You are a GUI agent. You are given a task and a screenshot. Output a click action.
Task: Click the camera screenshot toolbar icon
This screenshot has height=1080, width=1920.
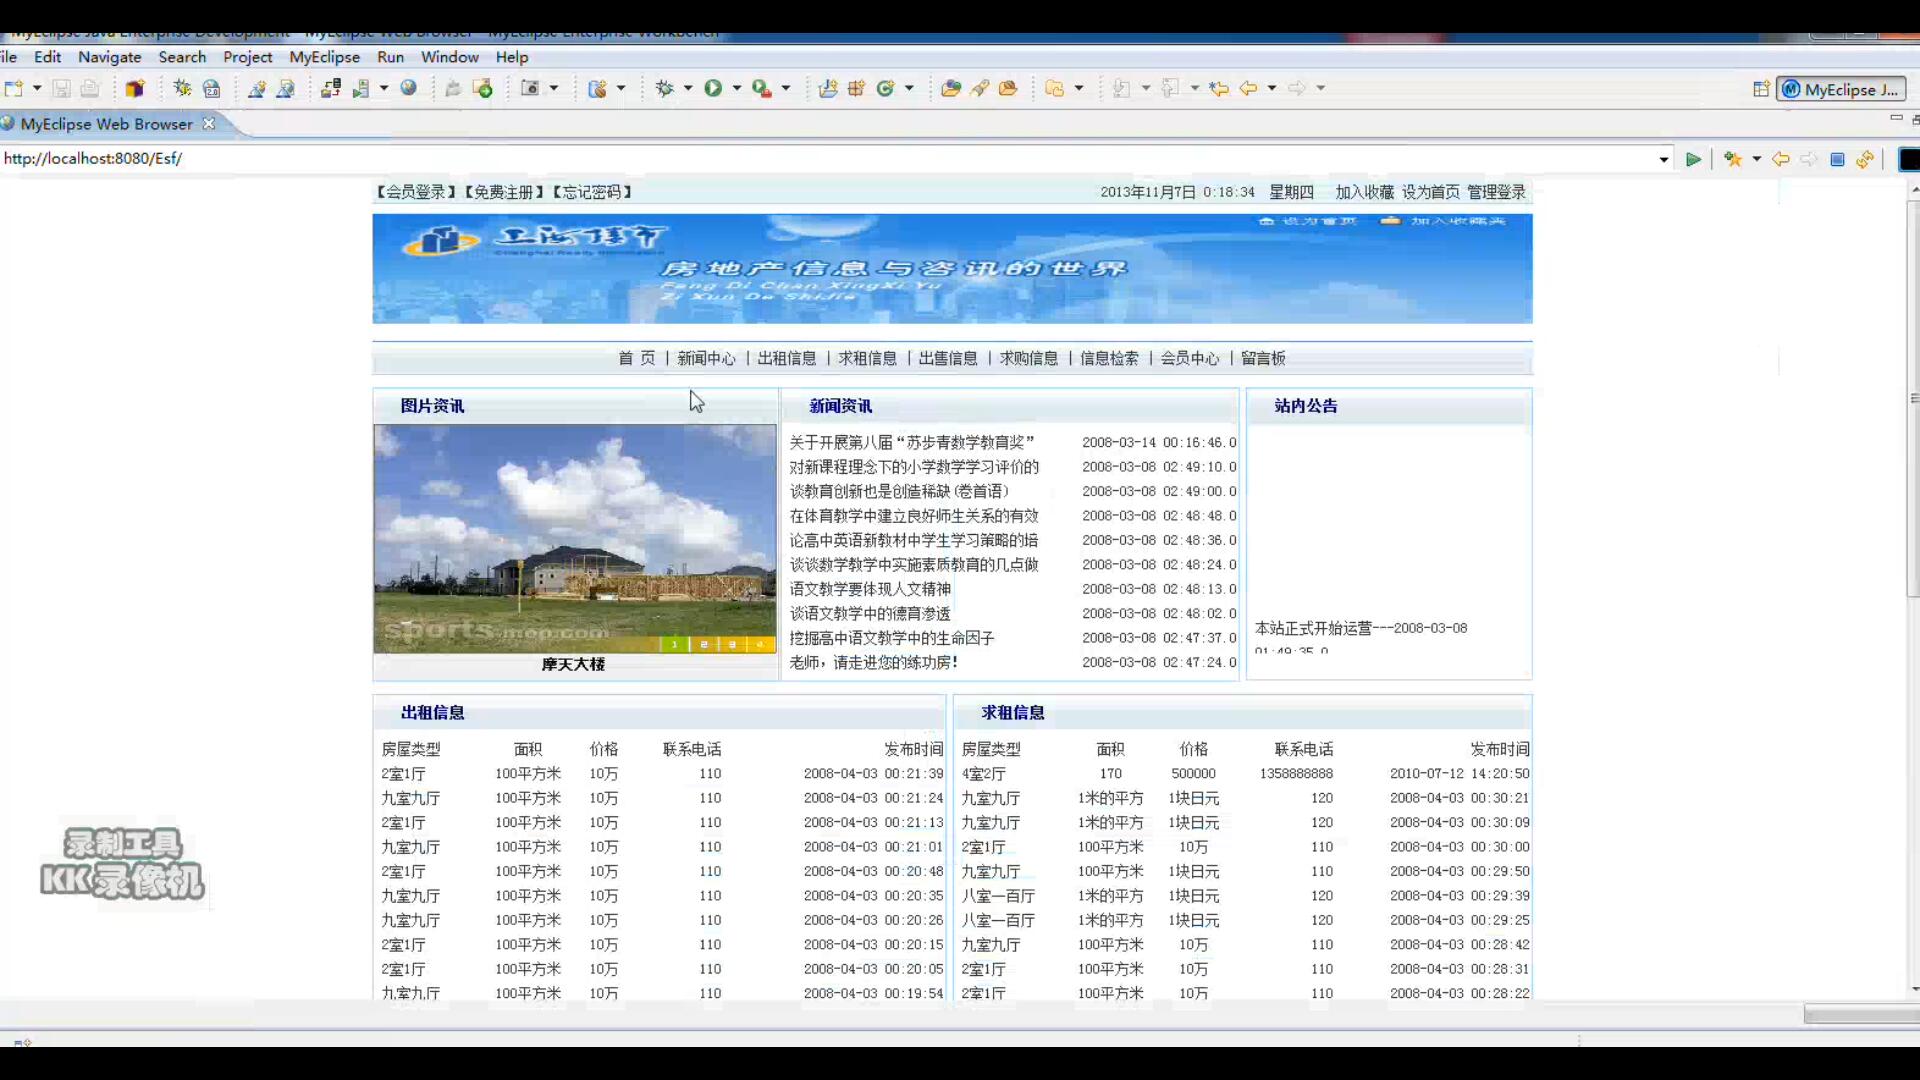coord(530,88)
